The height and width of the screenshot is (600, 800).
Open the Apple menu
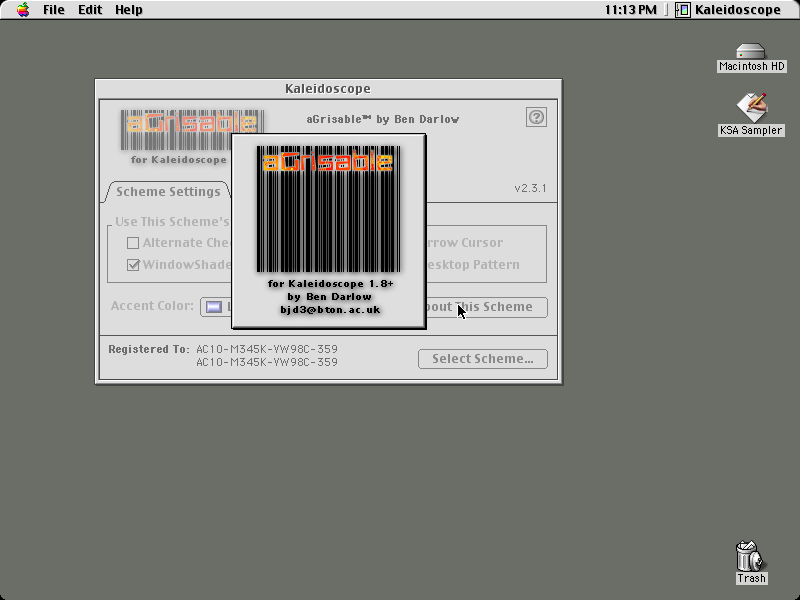point(22,10)
